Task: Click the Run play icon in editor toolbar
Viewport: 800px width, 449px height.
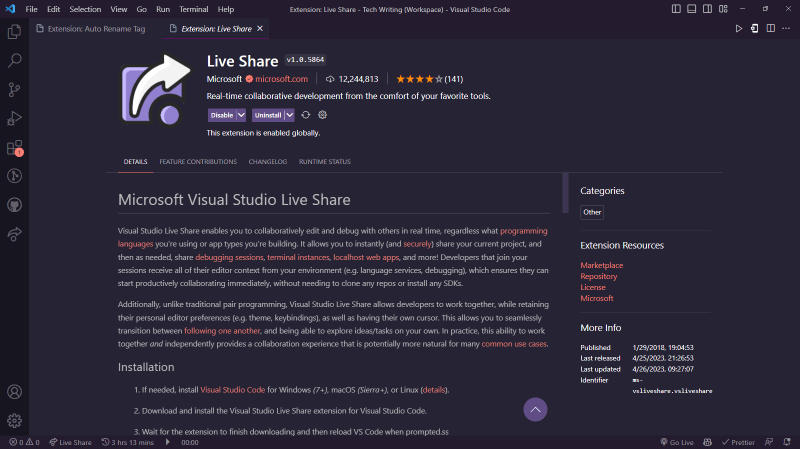Action: 738,29
